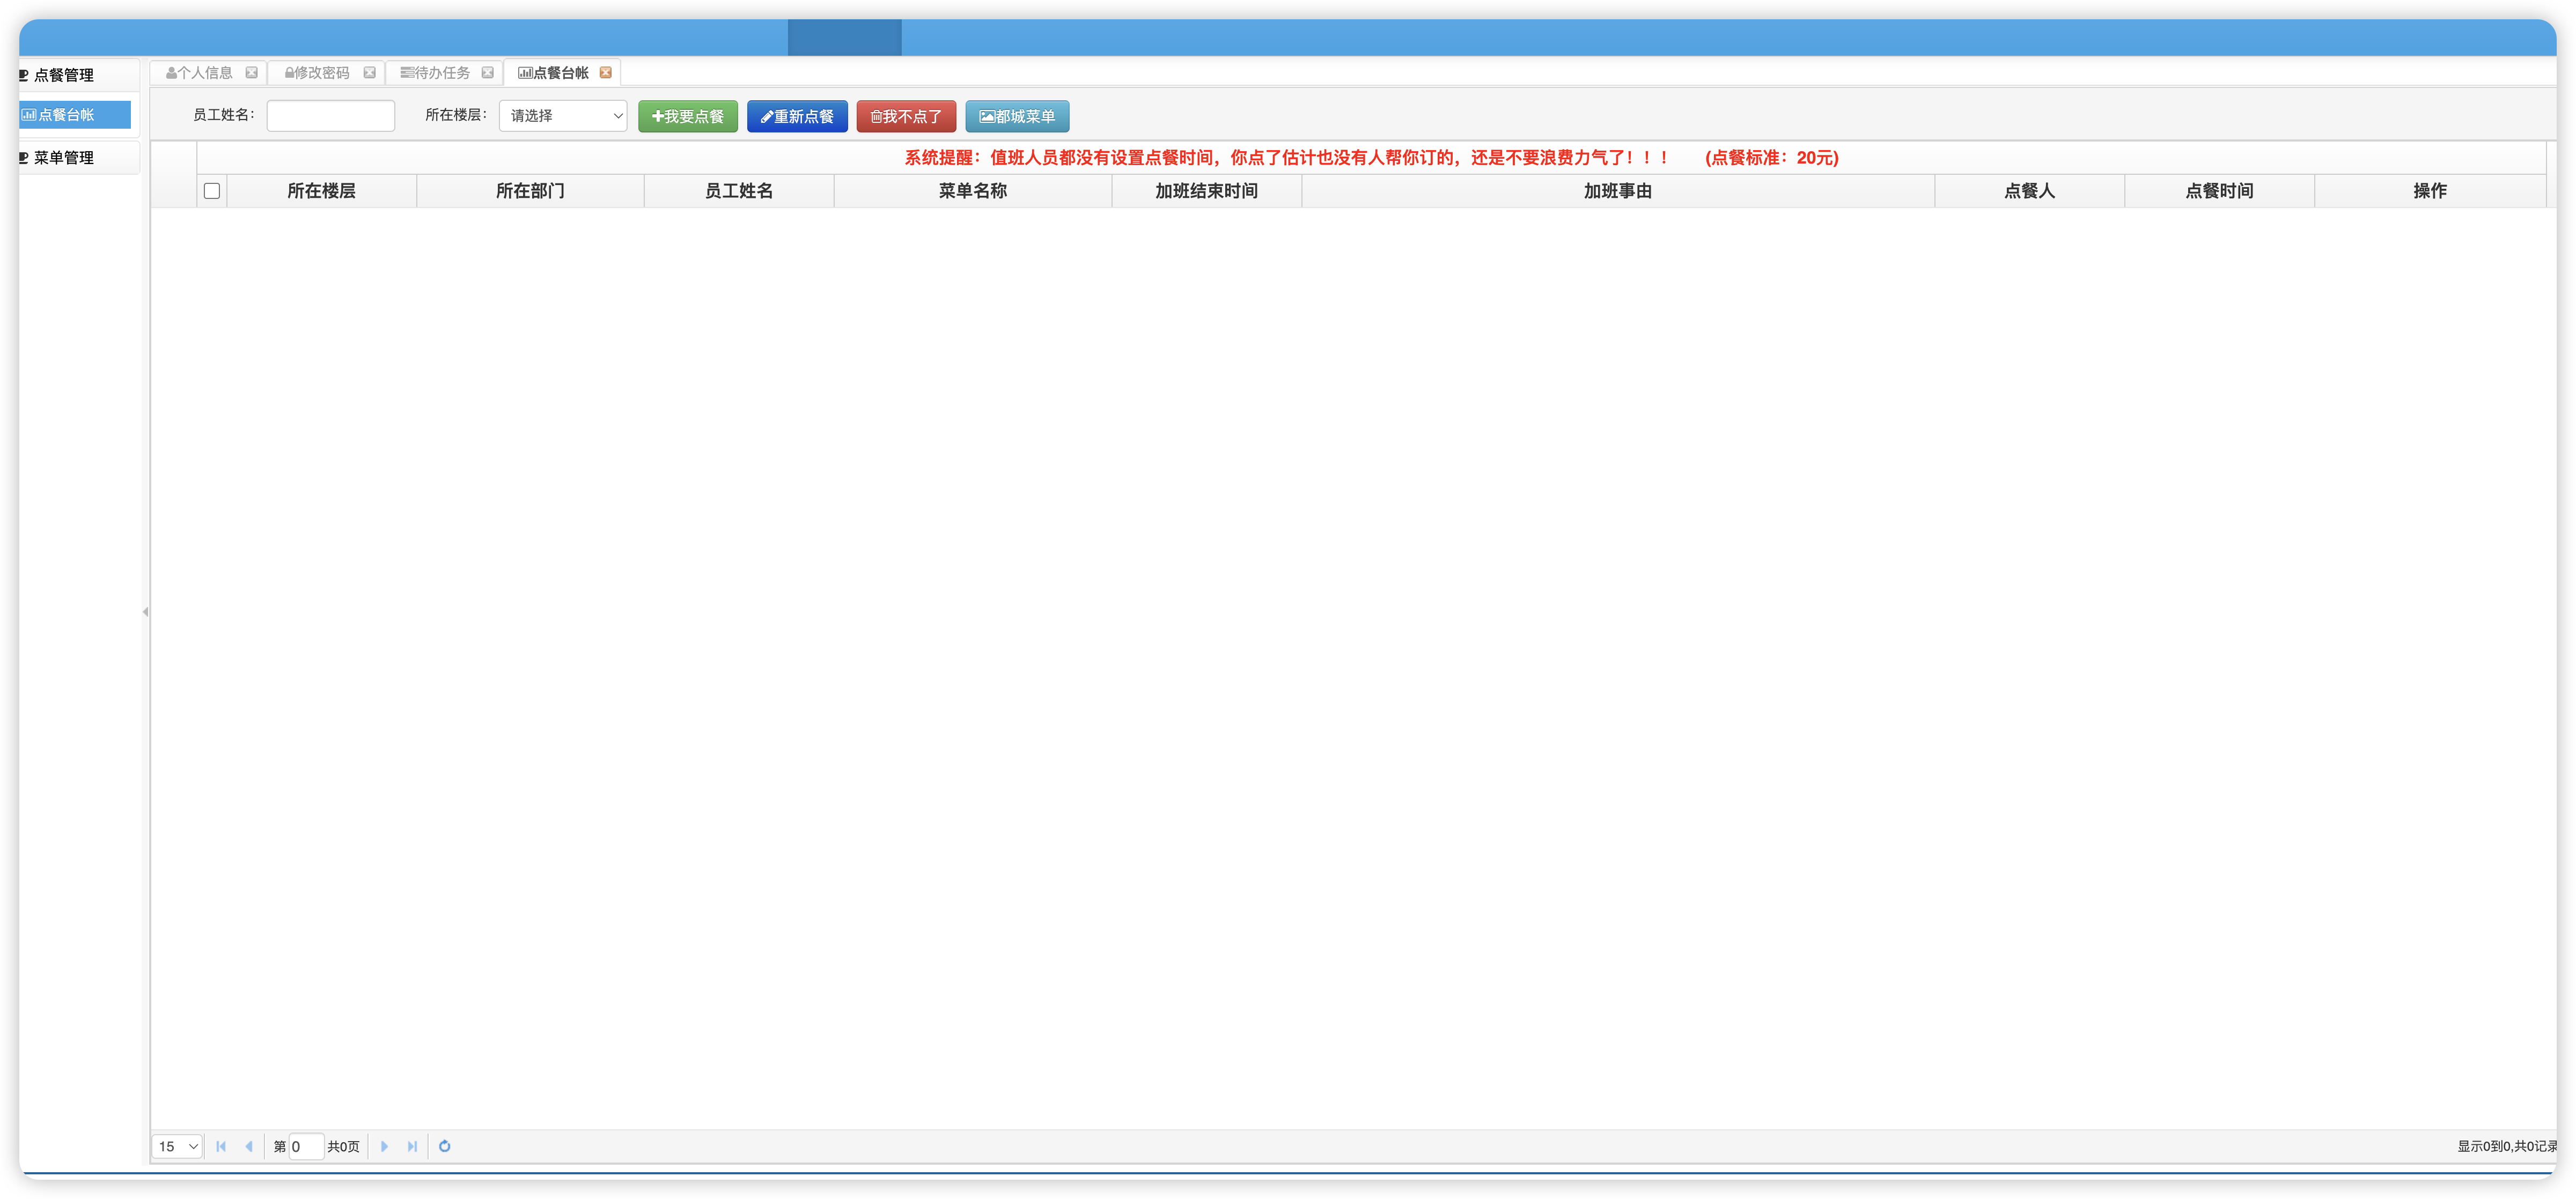The image size is (2576, 1199).
Task: Close the 点餐台帐 tab
Action: tap(606, 73)
